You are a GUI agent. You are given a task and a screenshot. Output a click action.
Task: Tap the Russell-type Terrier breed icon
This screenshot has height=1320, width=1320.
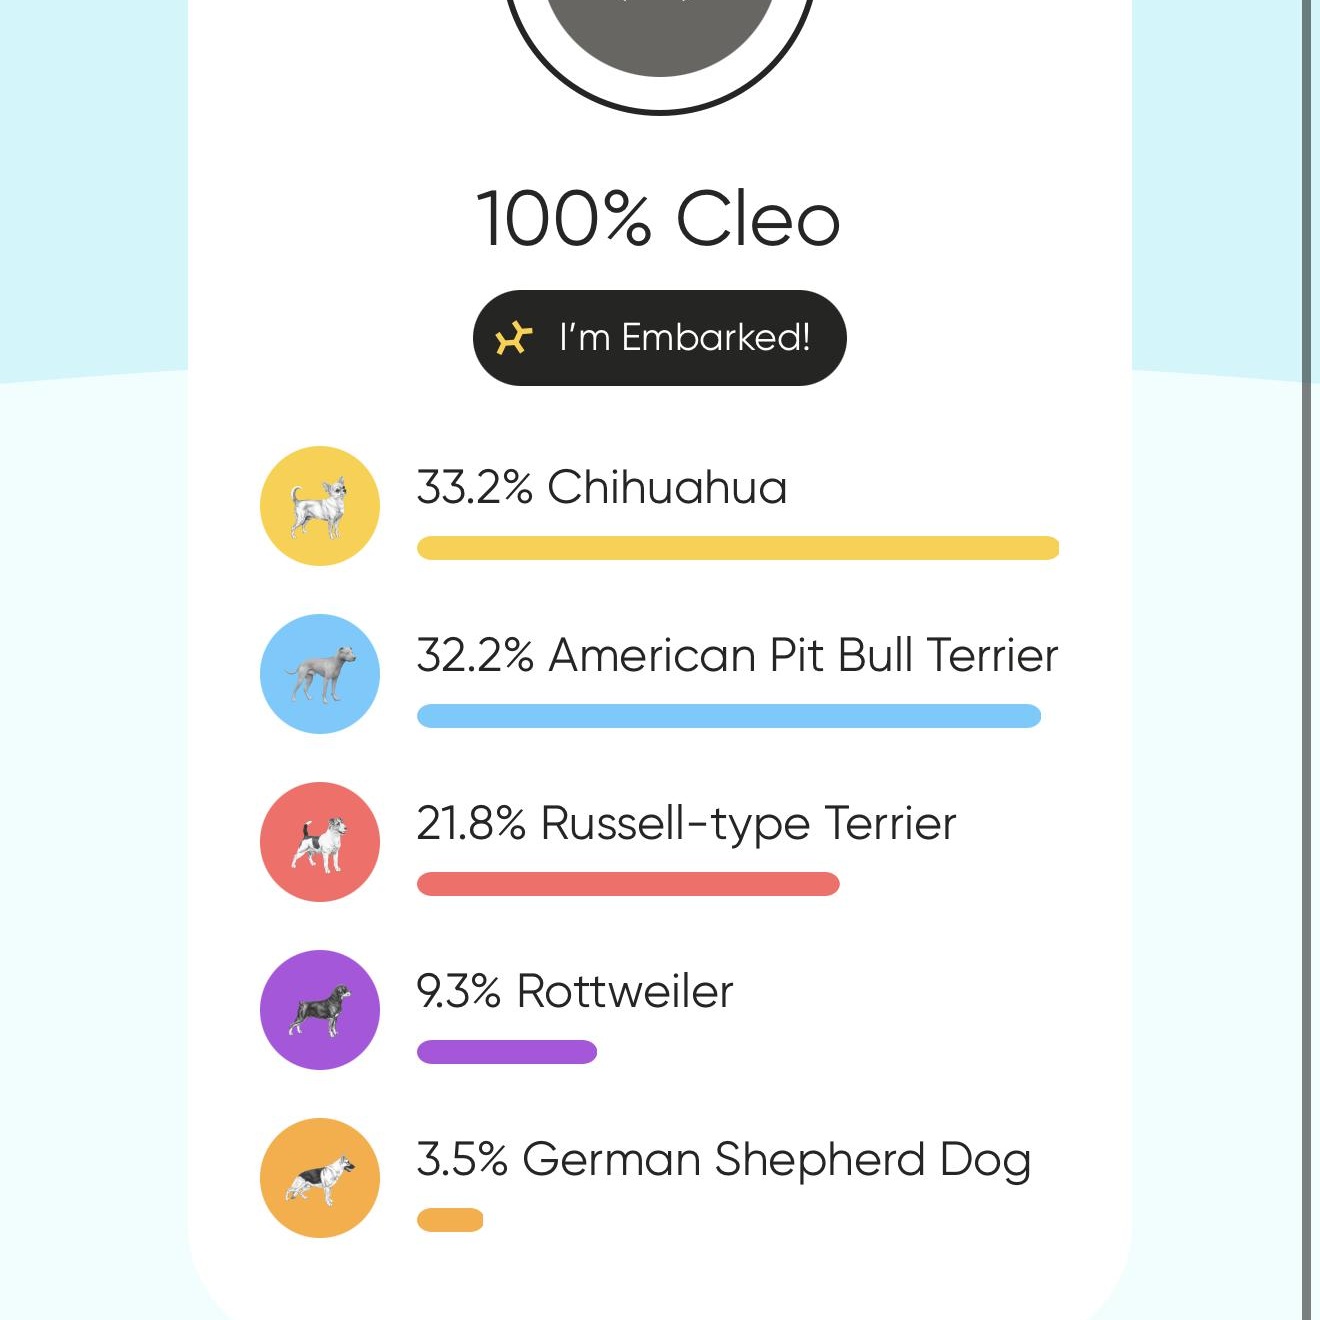(320, 842)
